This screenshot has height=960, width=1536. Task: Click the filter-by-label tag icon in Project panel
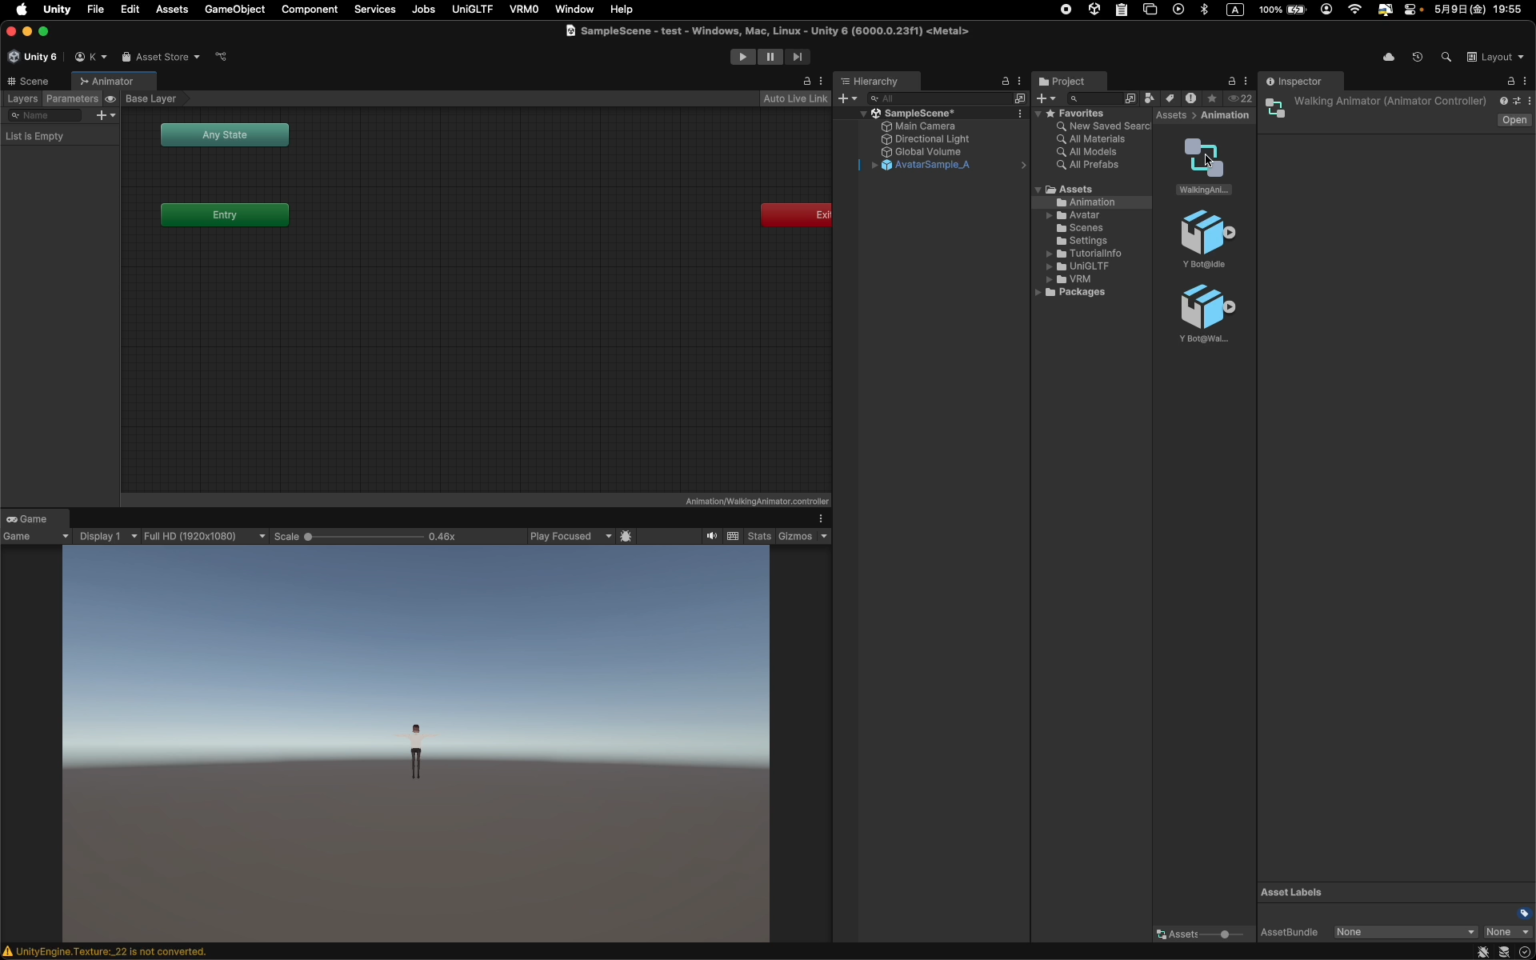[x=1171, y=98]
